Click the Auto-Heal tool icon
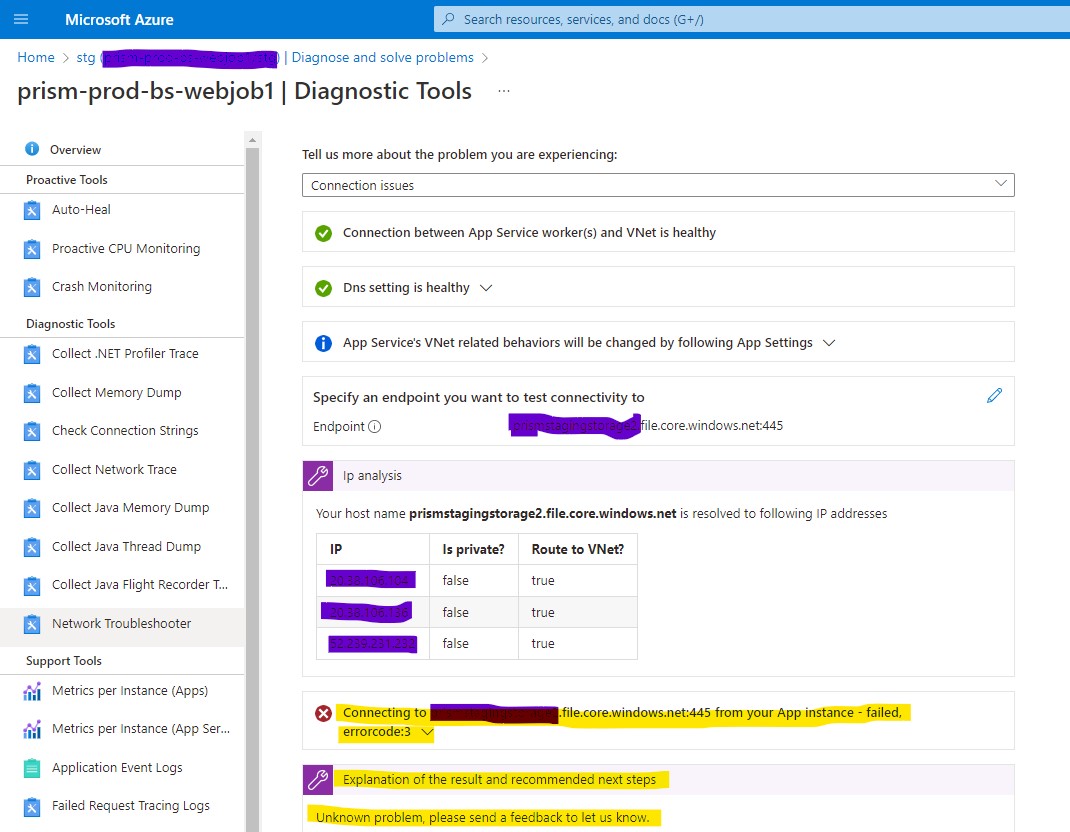The height and width of the screenshot is (832, 1070). pyautogui.click(x=31, y=210)
